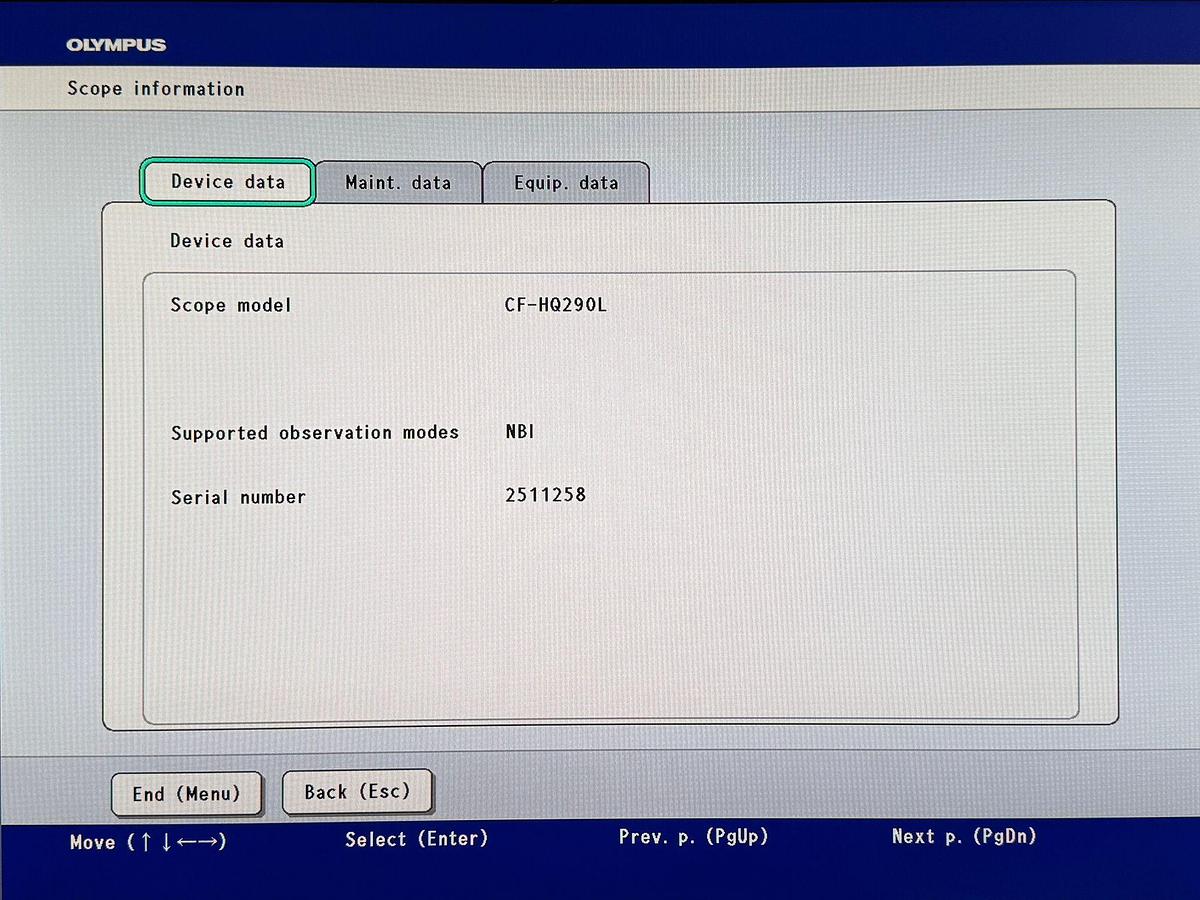Click the CF-HQ290L scope model value

coord(556,305)
